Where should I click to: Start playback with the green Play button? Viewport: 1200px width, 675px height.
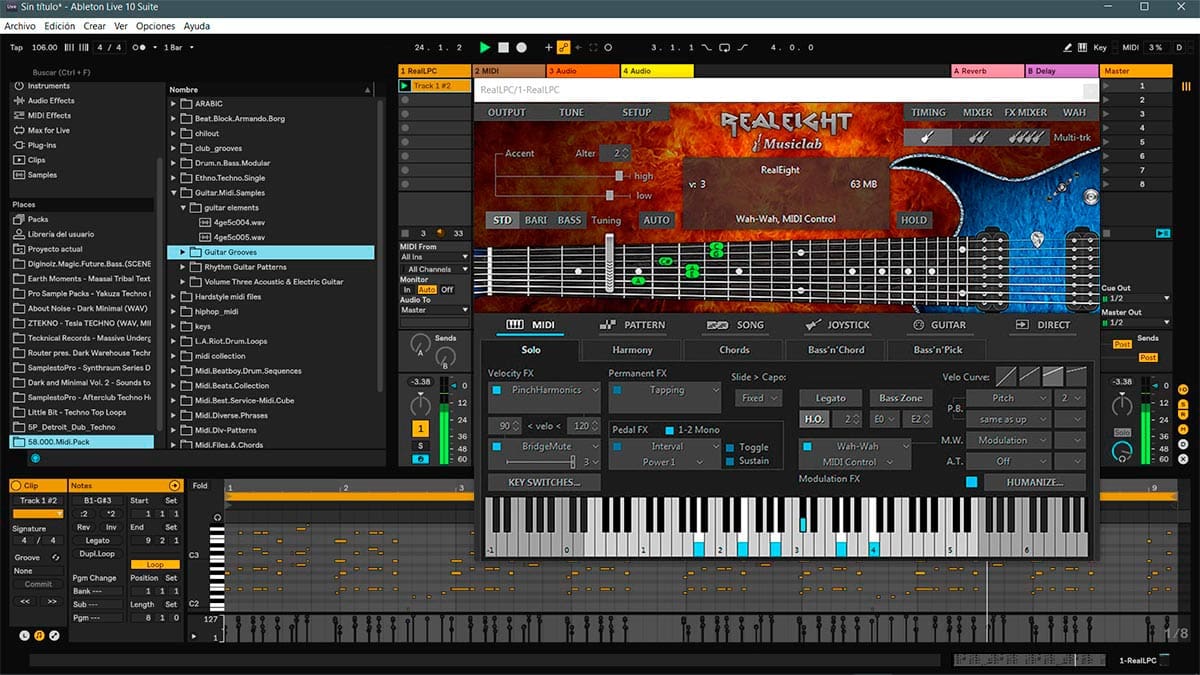pos(485,47)
